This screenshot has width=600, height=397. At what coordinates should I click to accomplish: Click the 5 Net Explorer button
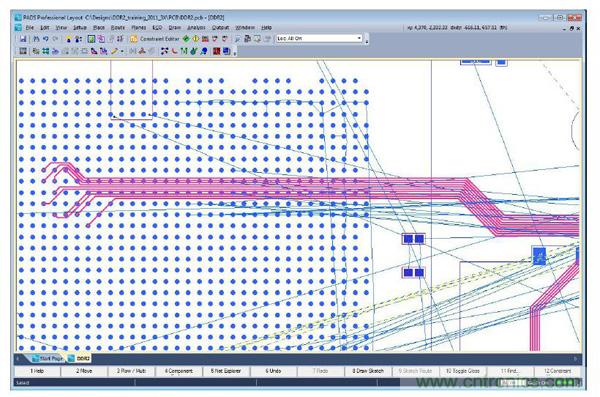coord(226,371)
